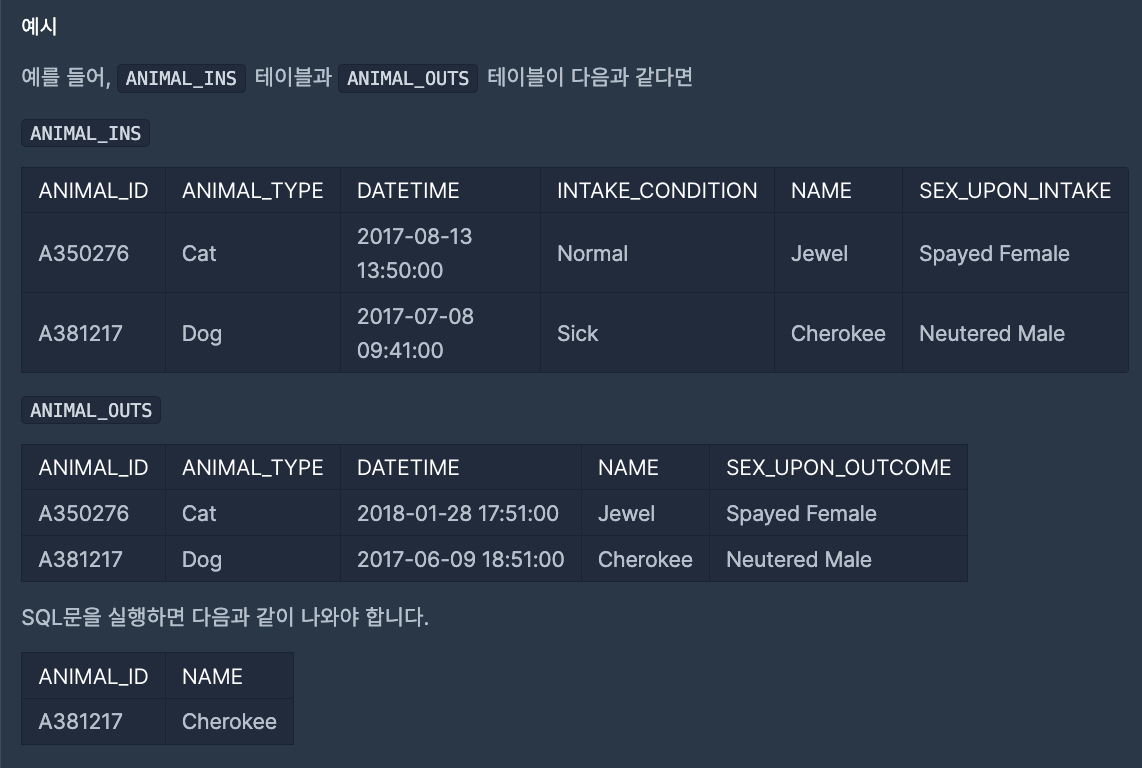Click the SEX_UPON_OUTCOME column header
This screenshot has width=1142, height=768.
[x=838, y=467]
